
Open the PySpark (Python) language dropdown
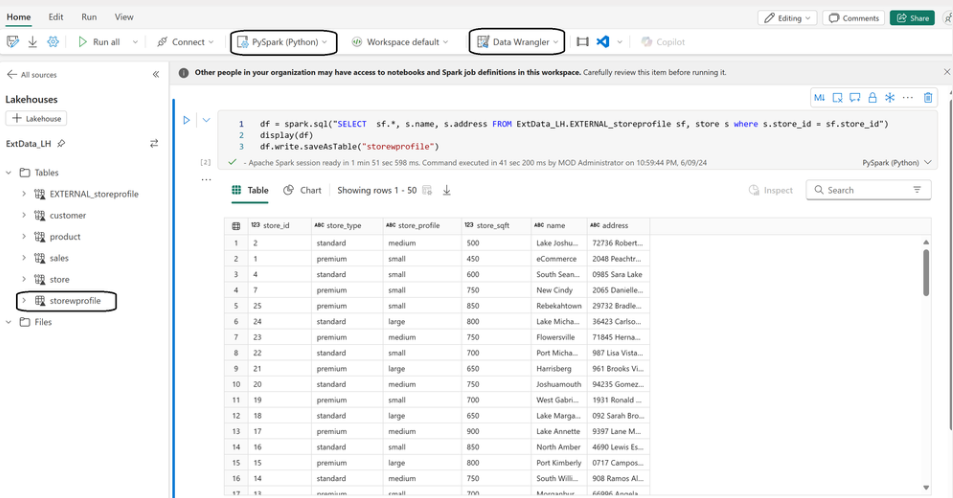pyautogui.click(x=284, y=42)
